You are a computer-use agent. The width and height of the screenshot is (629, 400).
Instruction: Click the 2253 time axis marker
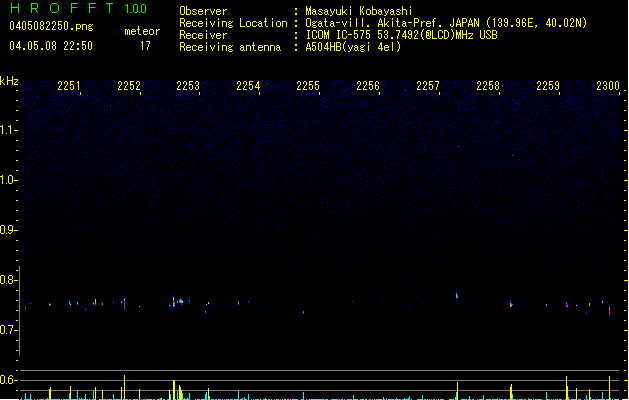(188, 86)
